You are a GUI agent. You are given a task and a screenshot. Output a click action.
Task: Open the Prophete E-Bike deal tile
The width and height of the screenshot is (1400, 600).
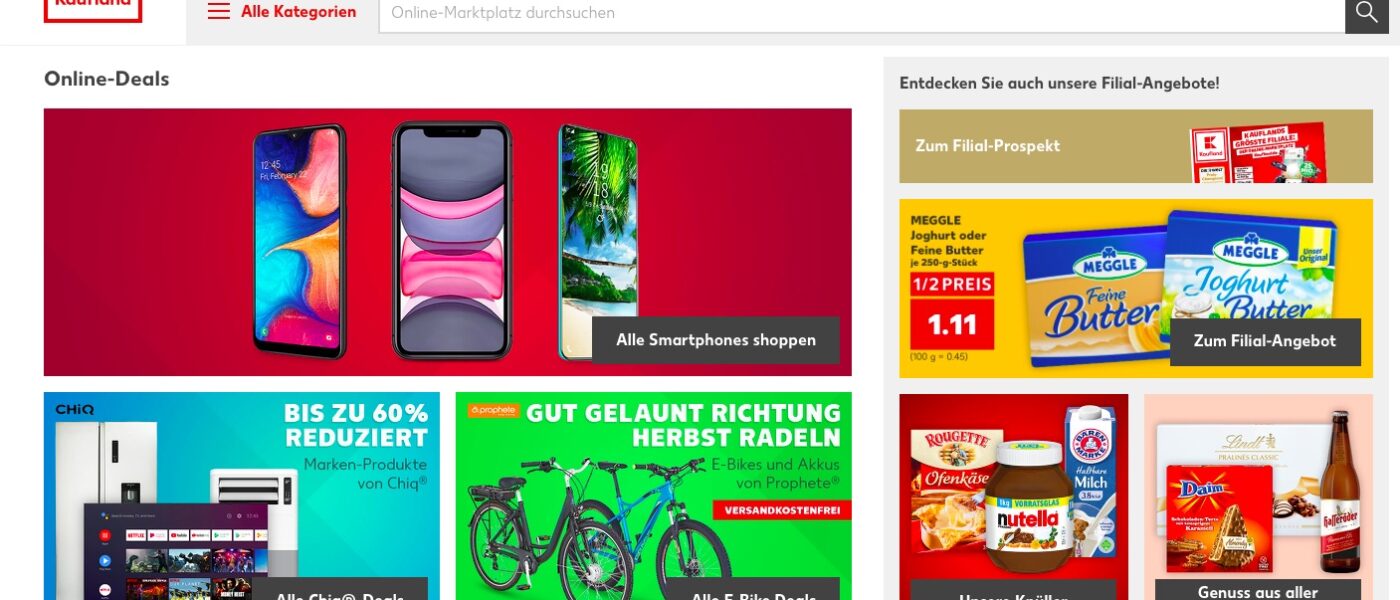coord(654,496)
